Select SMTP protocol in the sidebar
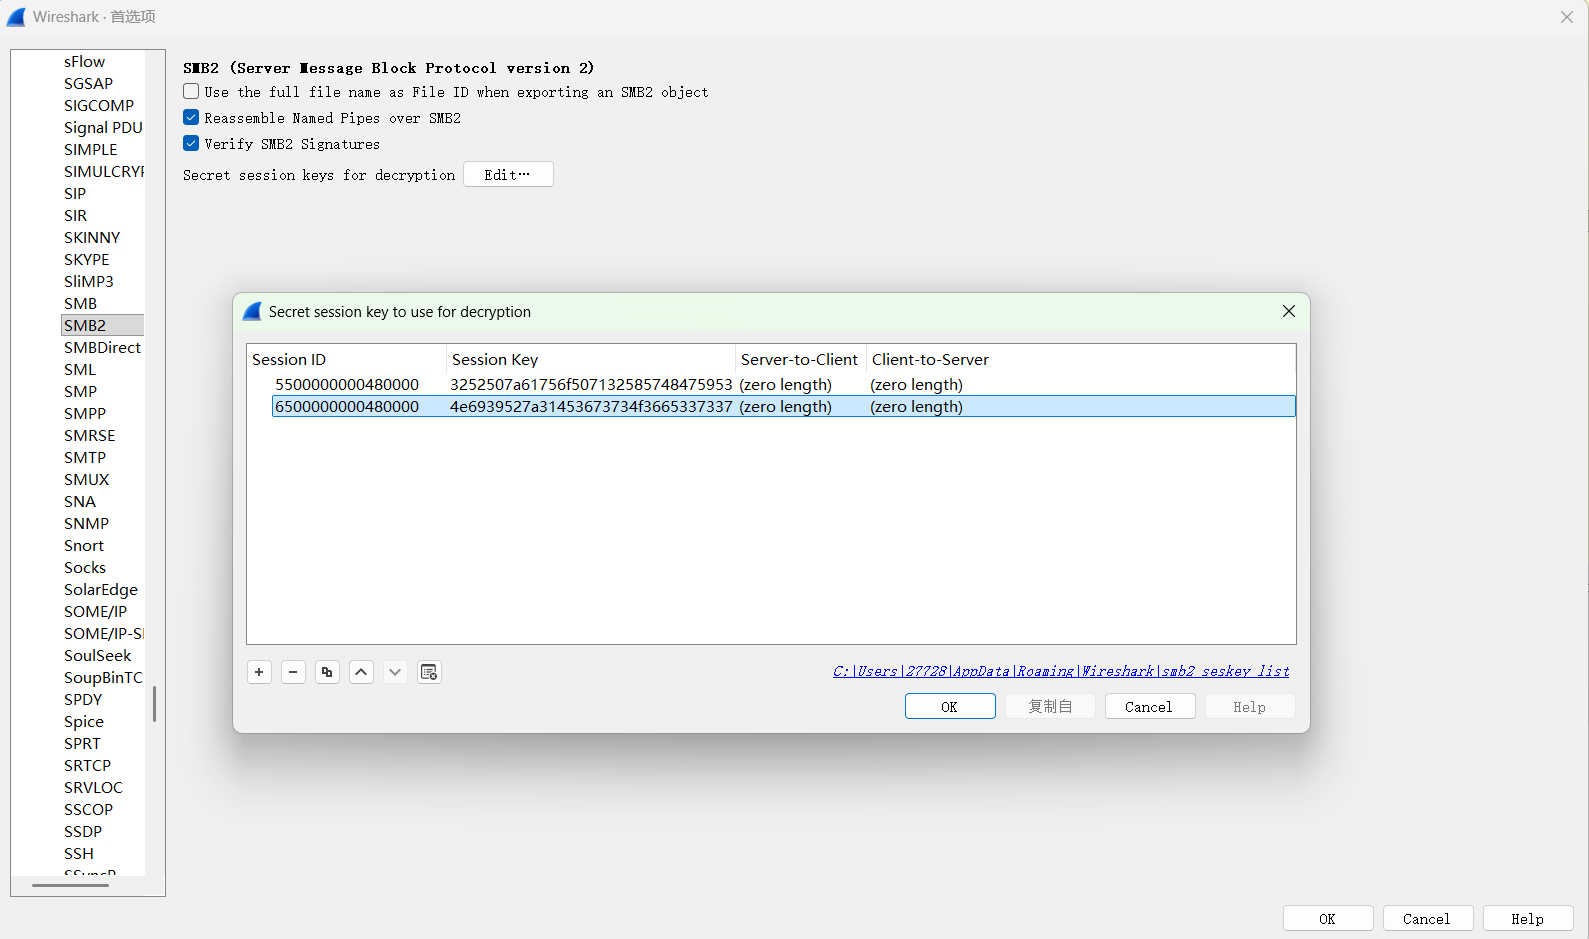Image resolution: width=1589 pixels, height=939 pixels. click(x=85, y=458)
